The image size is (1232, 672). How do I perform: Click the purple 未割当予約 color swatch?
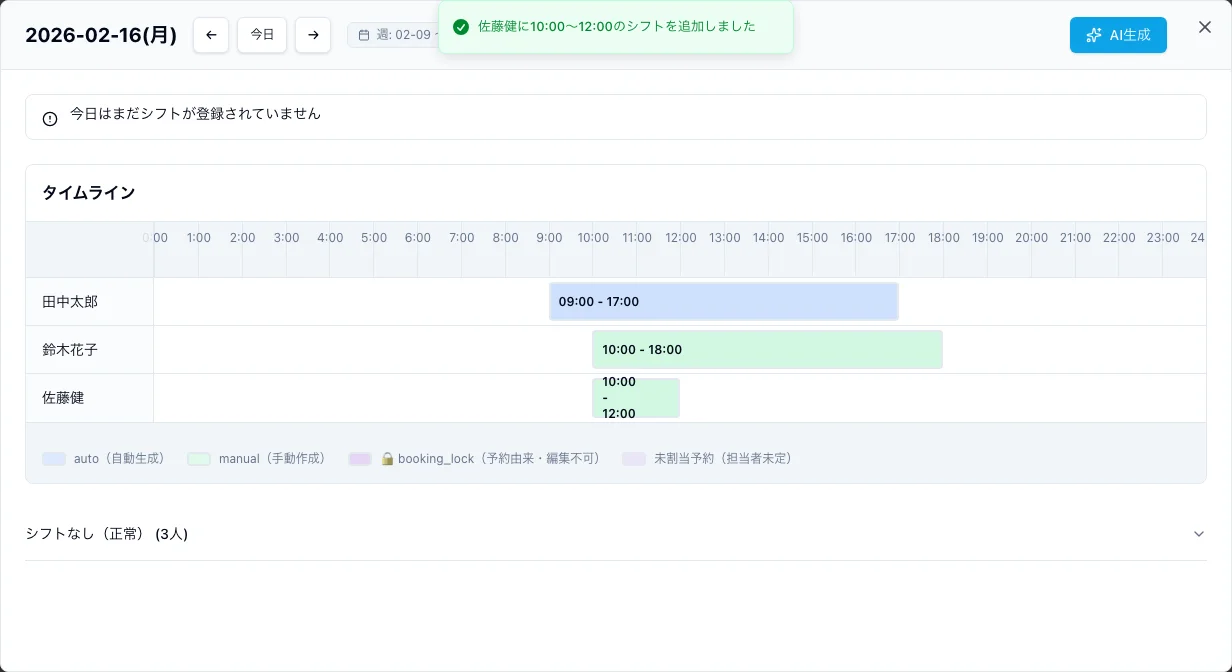[x=633, y=458]
